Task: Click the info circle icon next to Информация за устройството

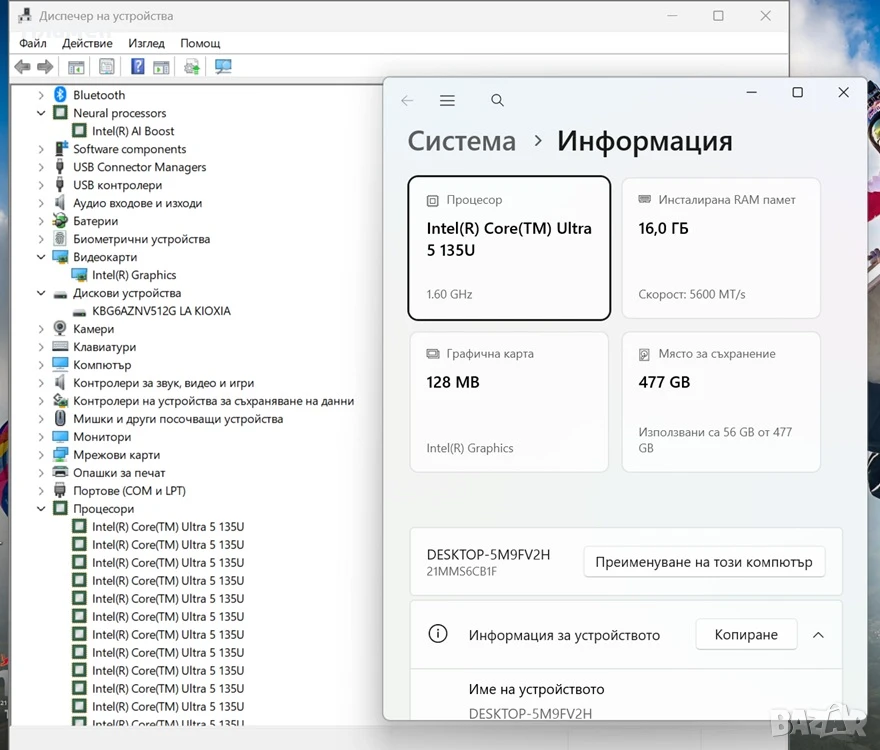Action: coord(438,634)
